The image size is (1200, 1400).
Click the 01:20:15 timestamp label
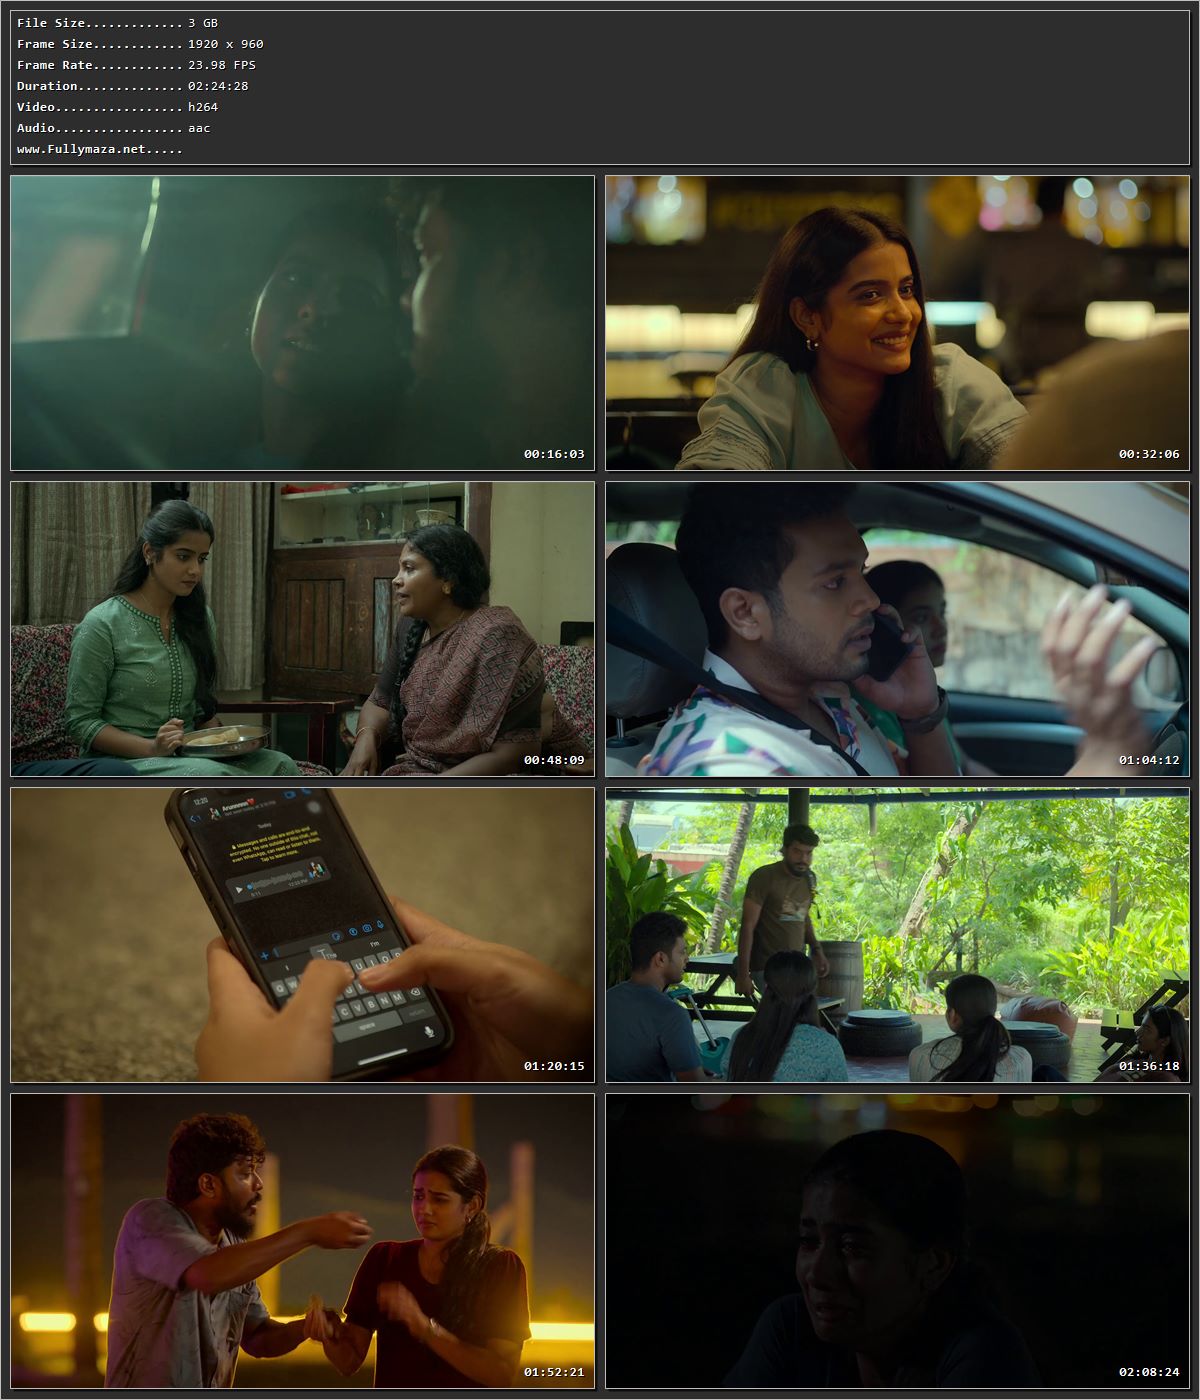(x=554, y=1066)
